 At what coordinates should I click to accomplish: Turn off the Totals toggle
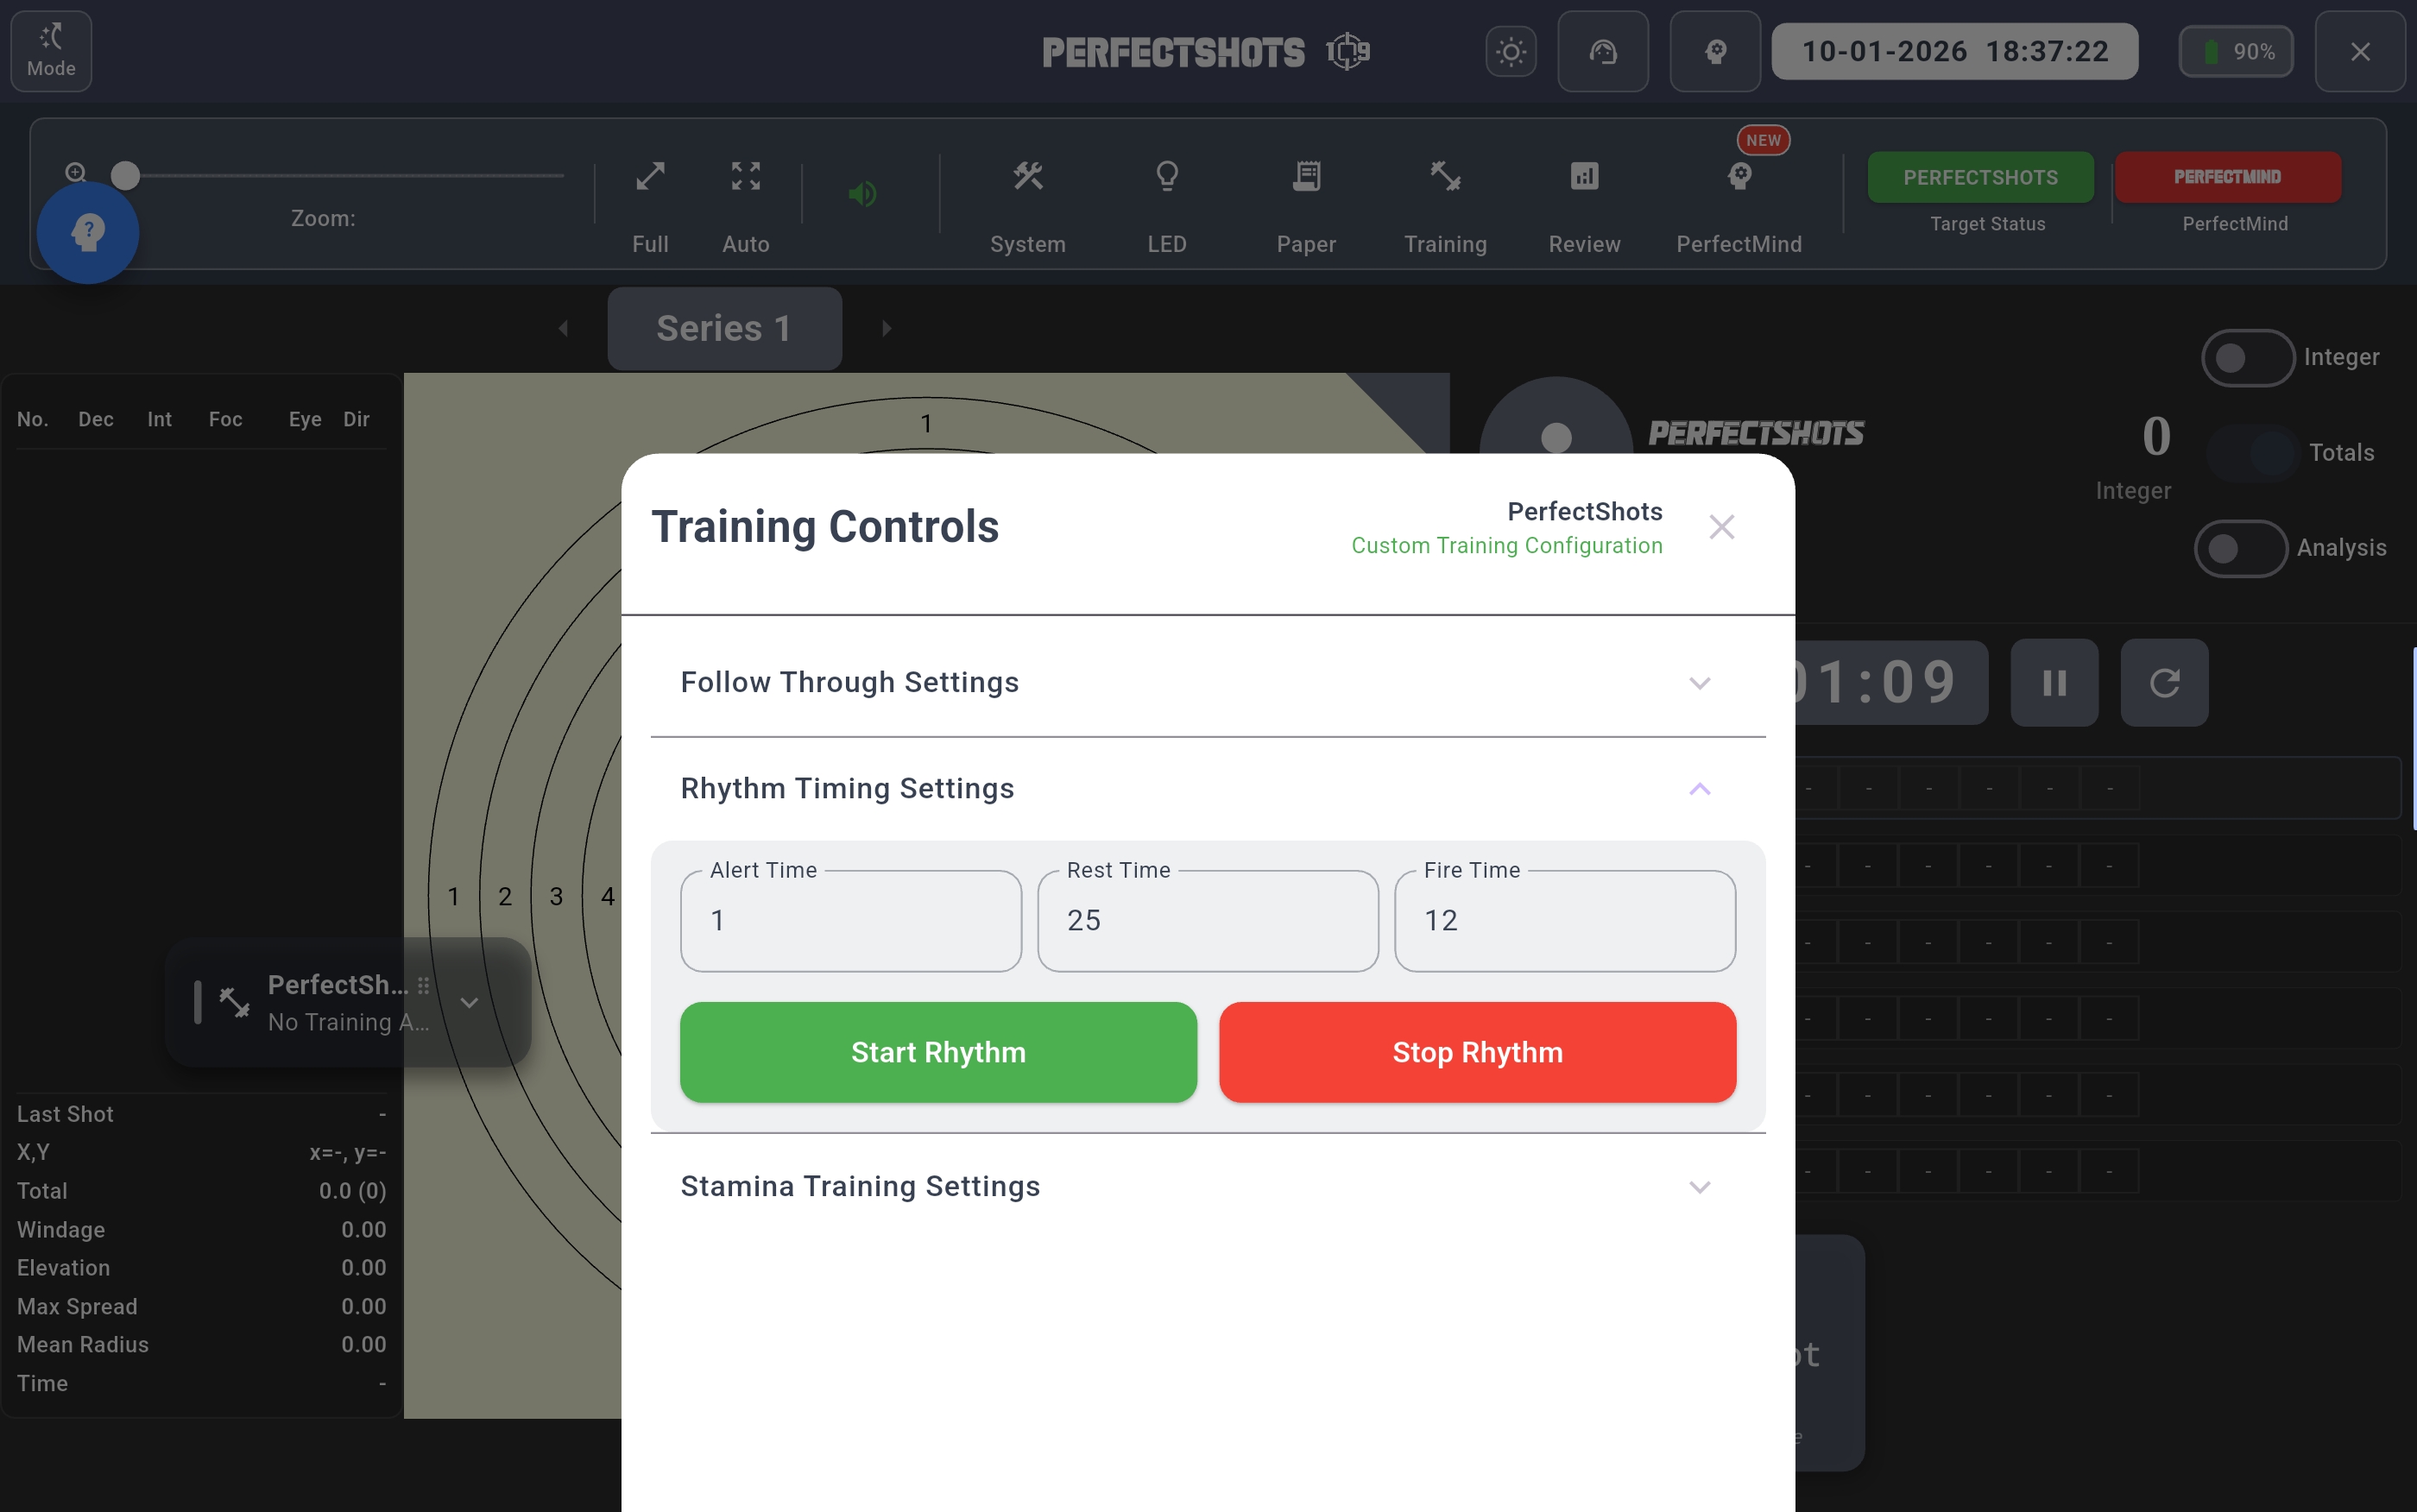[2252, 453]
